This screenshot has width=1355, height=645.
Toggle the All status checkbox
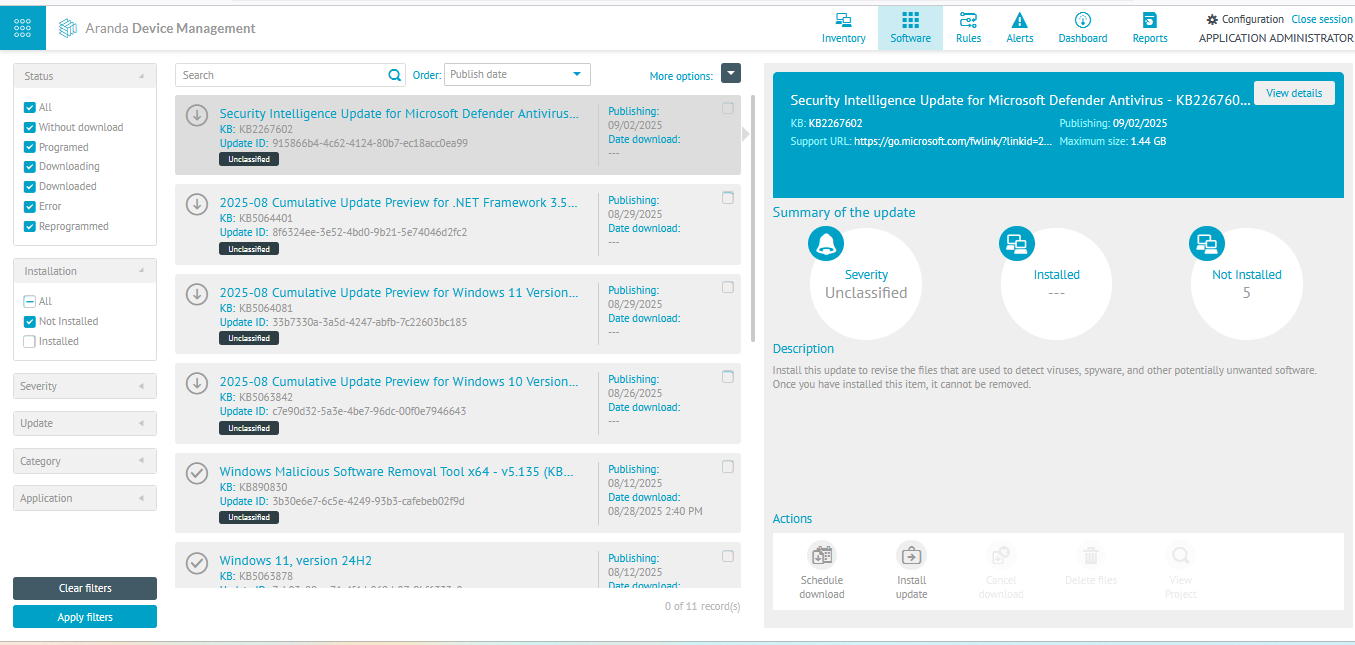[x=30, y=107]
